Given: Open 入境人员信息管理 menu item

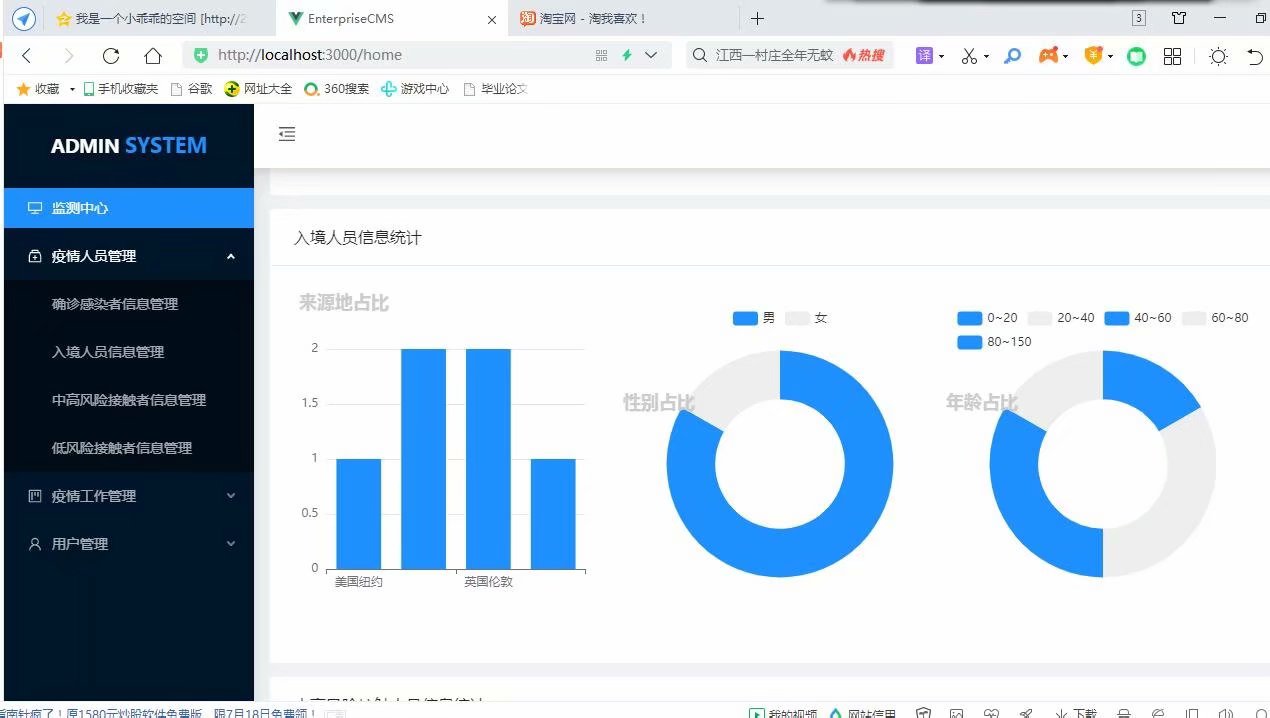Looking at the screenshot, I should coord(129,352).
